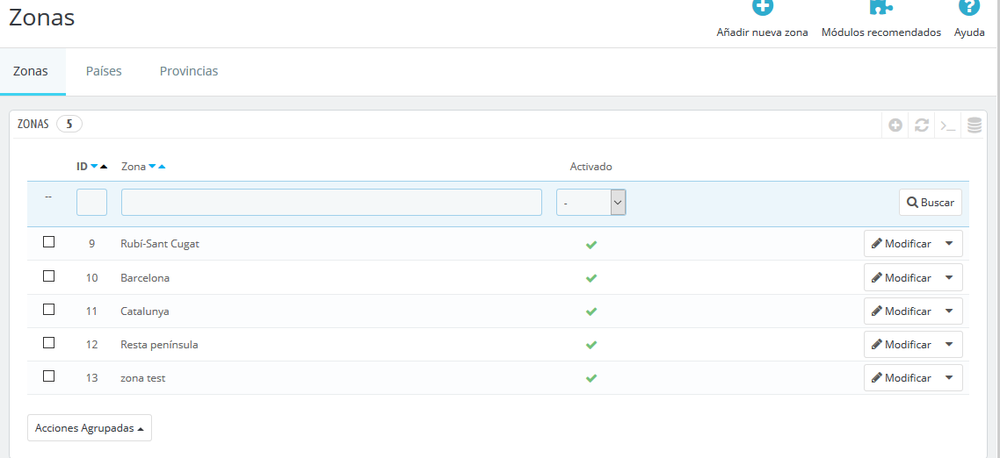The height and width of the screenshot is (458, 1000).
Task: Sort ID column descending arrow
Action: (x=94, y=166)
